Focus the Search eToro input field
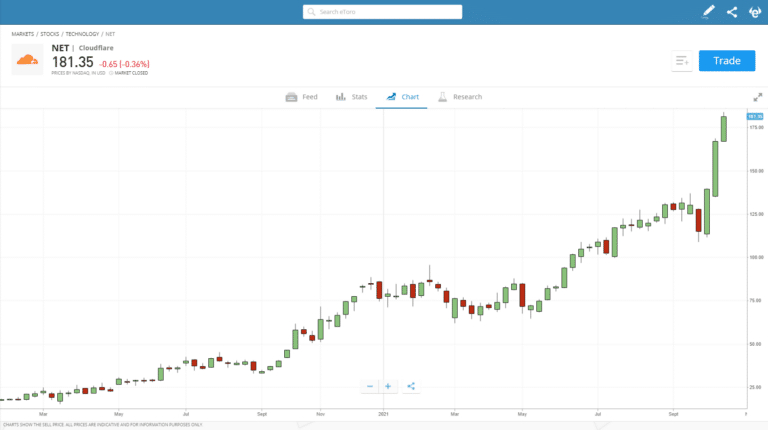 coord(382,12)
